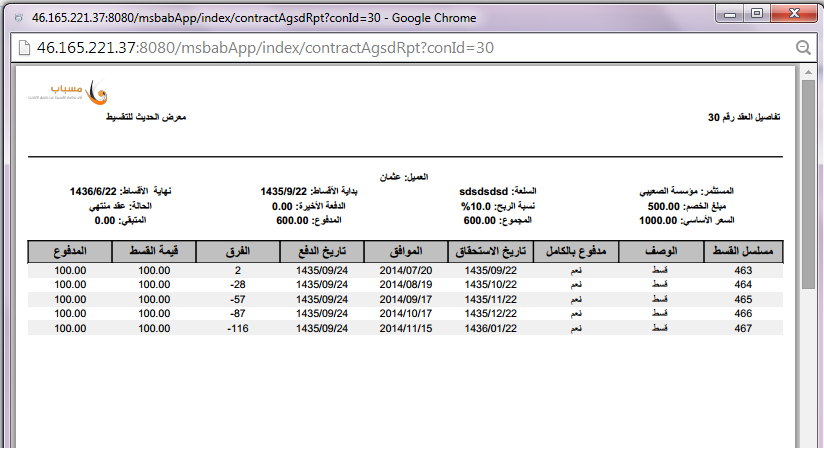Screen dimensions: 824x450
Task: Click due date 1435/09/22 in table
Action: [491, 270]
